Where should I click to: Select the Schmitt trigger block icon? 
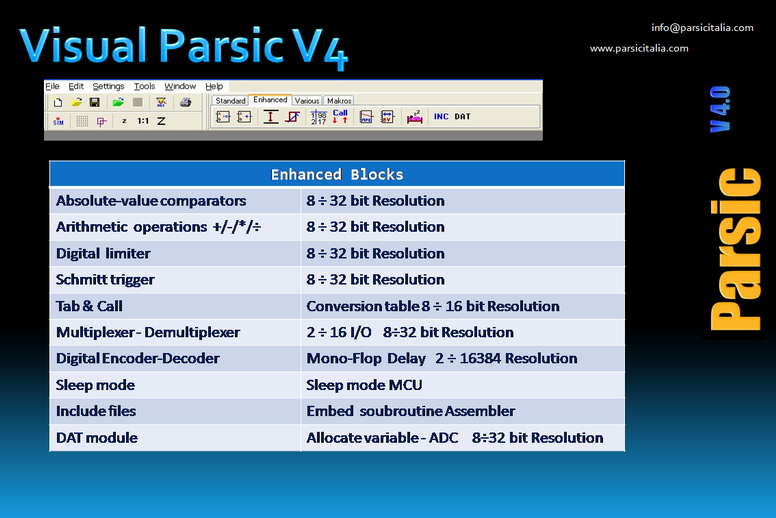click(x=292, y=117)
